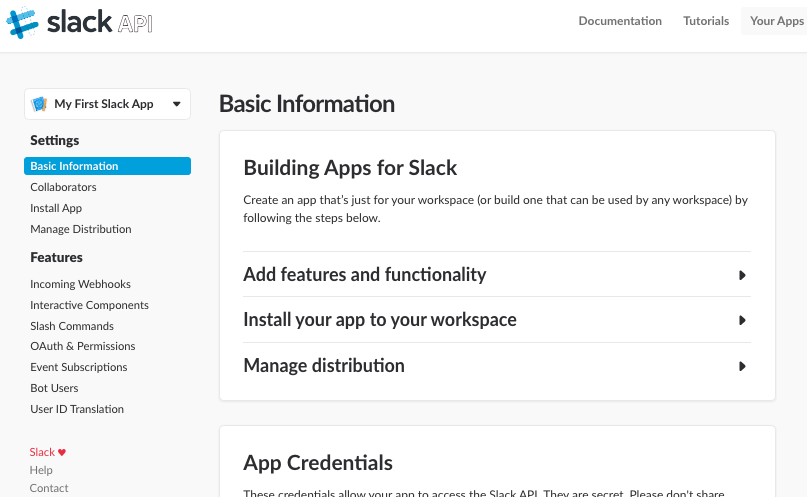The image size is (807, 497).
Task: Select Interactive Components feature
Action: 90,306
